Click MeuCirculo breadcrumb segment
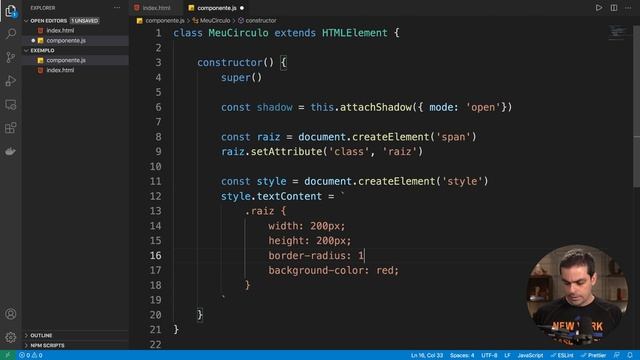The image size is (640, 360). (215, 20)
